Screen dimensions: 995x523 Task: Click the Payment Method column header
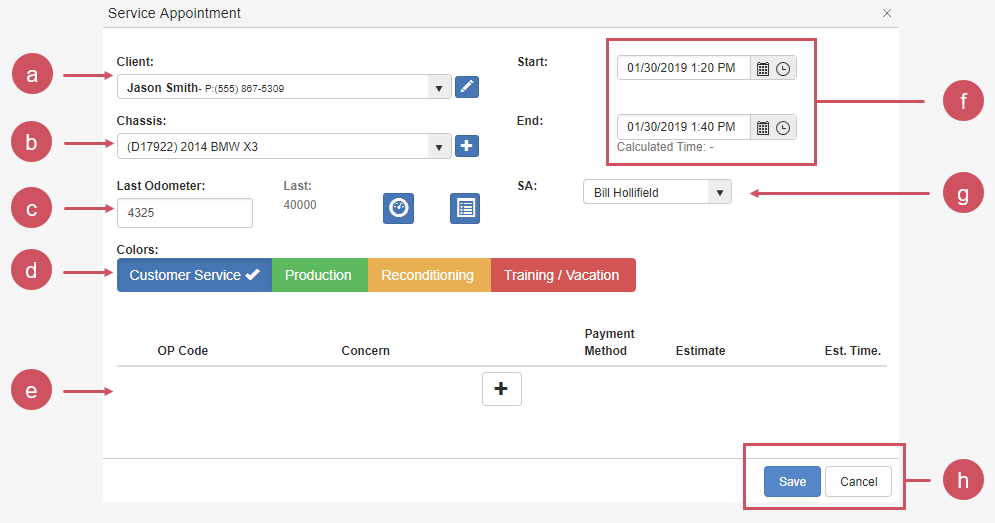[609, 342]
